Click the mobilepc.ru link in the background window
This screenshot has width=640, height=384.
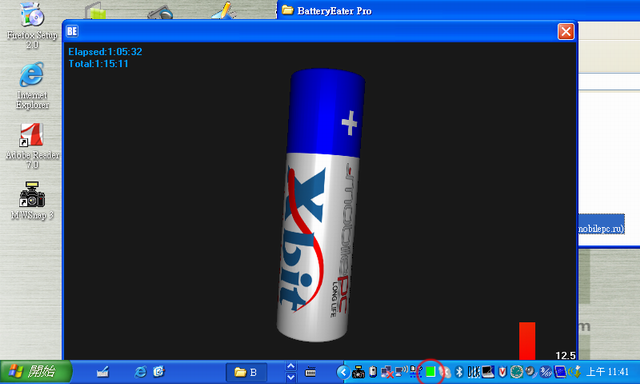coord(601,229)
